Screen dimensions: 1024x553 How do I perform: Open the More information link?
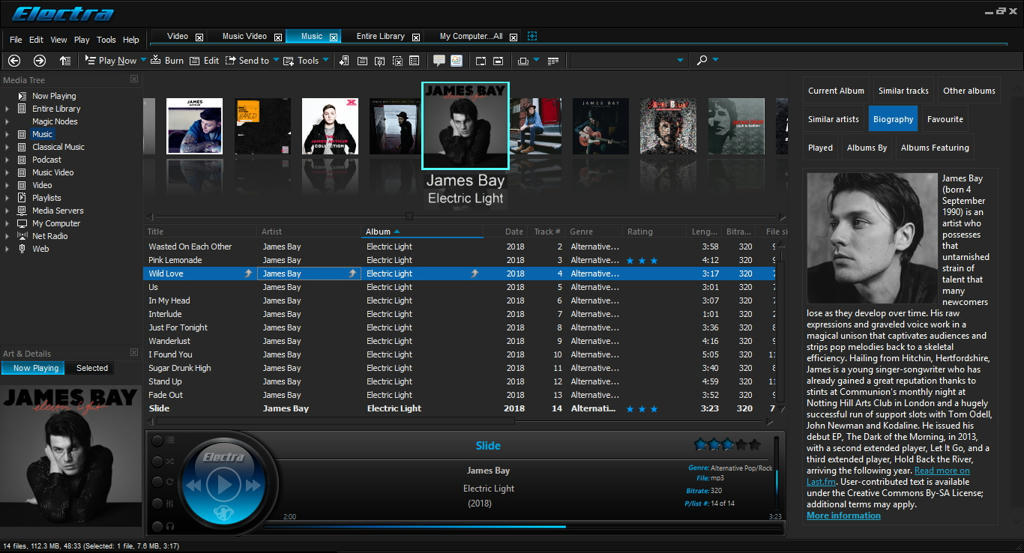(843, 516)
